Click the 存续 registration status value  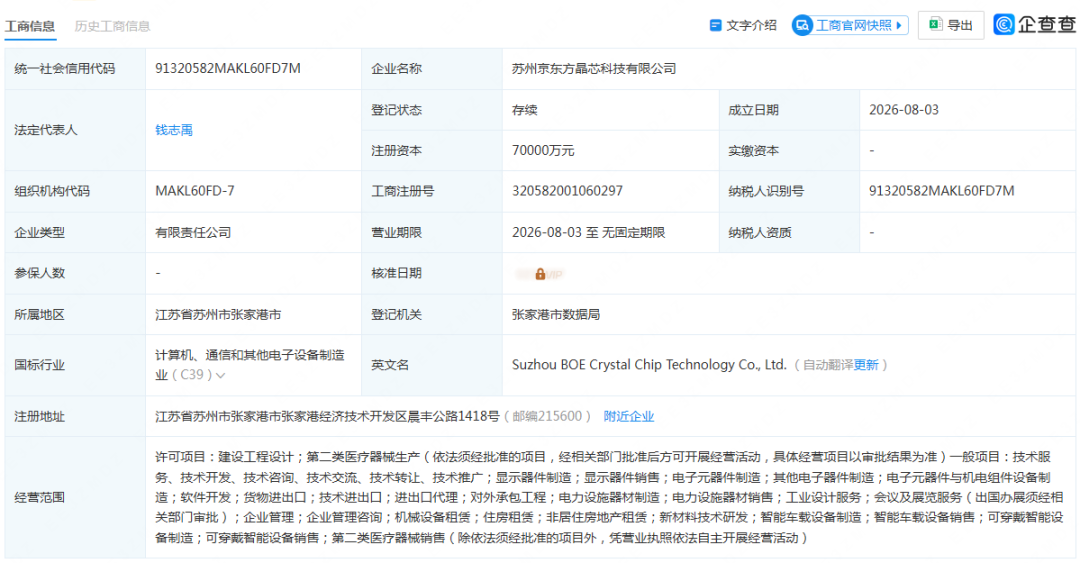[x=524, y=110]
